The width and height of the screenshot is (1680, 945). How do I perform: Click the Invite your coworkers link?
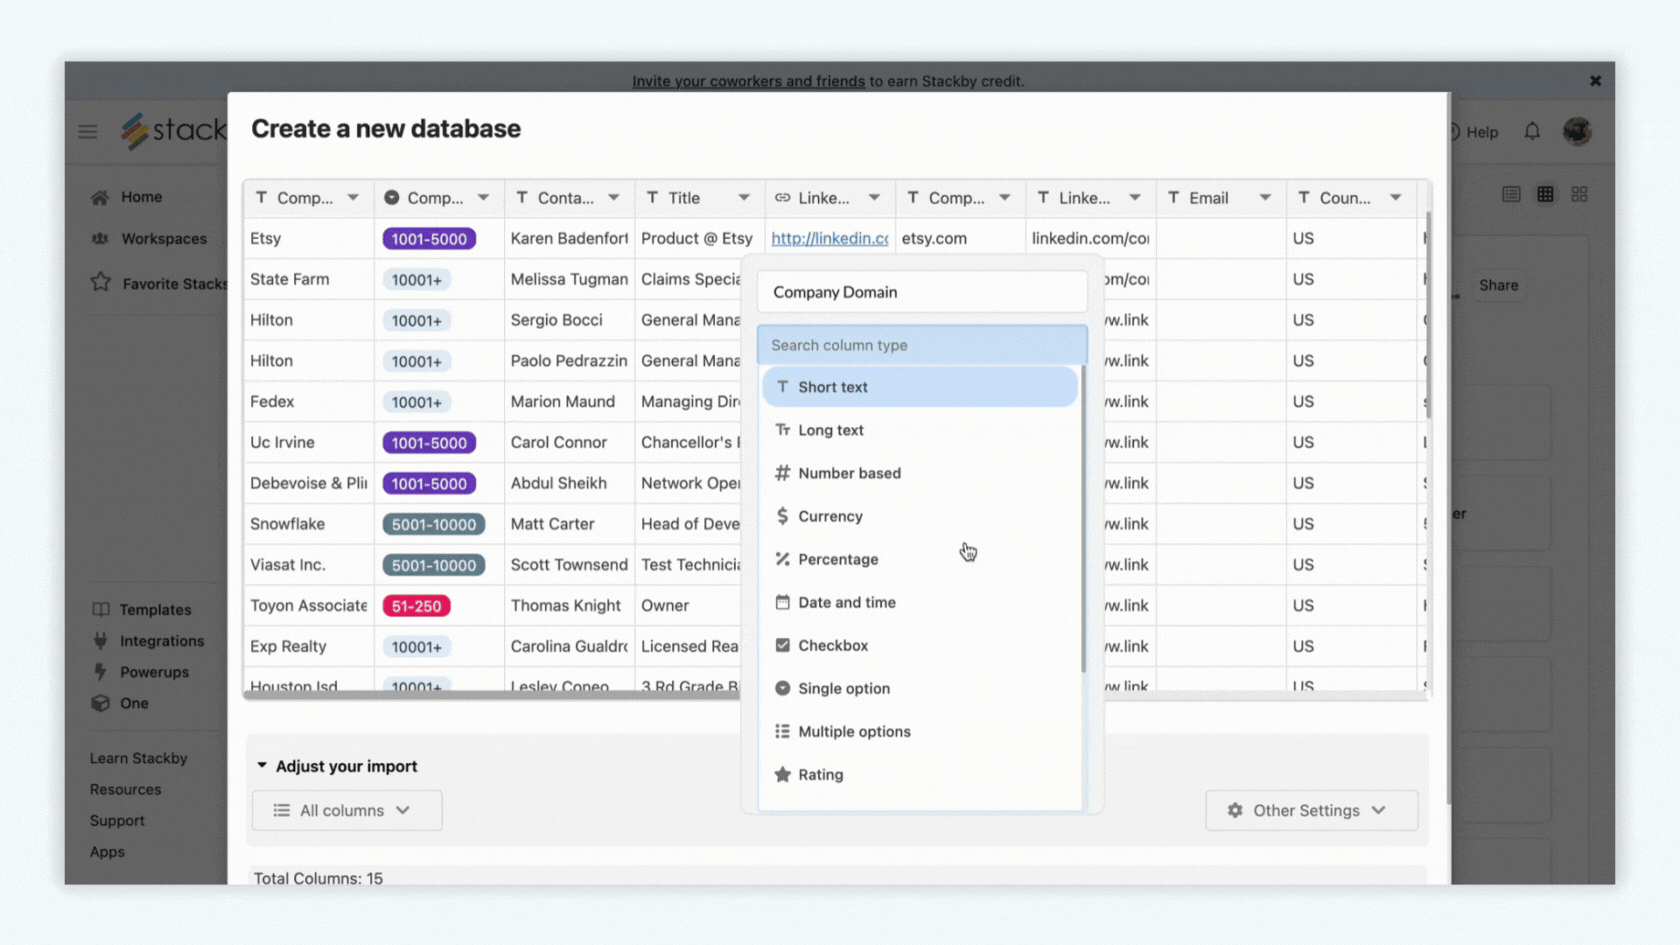pos(748,81)
